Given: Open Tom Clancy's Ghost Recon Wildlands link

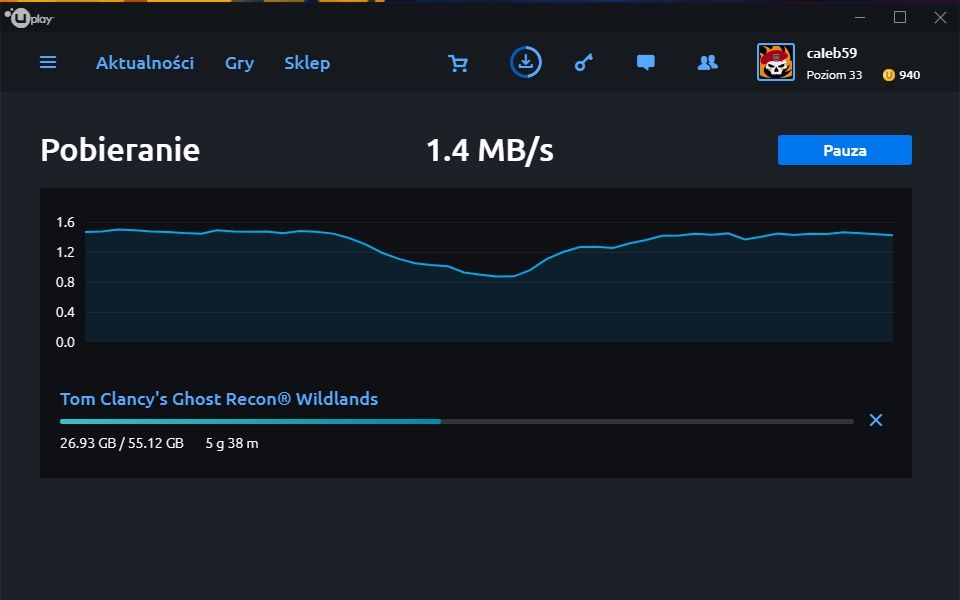Looking at the screenshot, I should tap(219, 399).
